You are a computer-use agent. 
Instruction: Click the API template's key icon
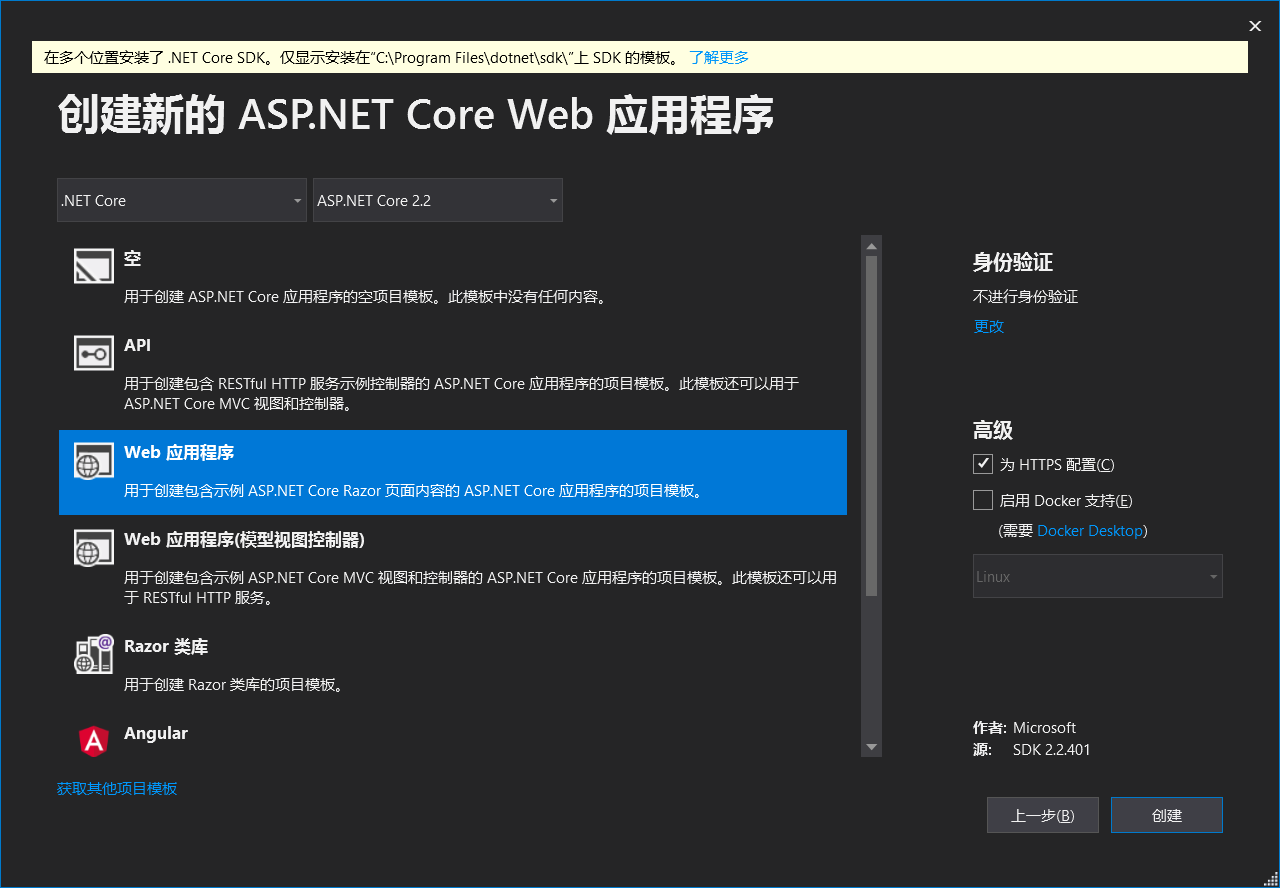[x=93, y=353]
